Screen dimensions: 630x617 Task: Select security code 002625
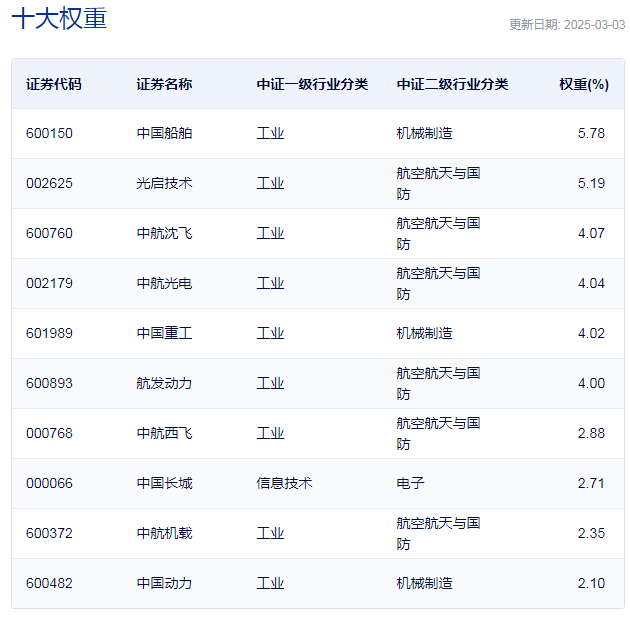49,184
